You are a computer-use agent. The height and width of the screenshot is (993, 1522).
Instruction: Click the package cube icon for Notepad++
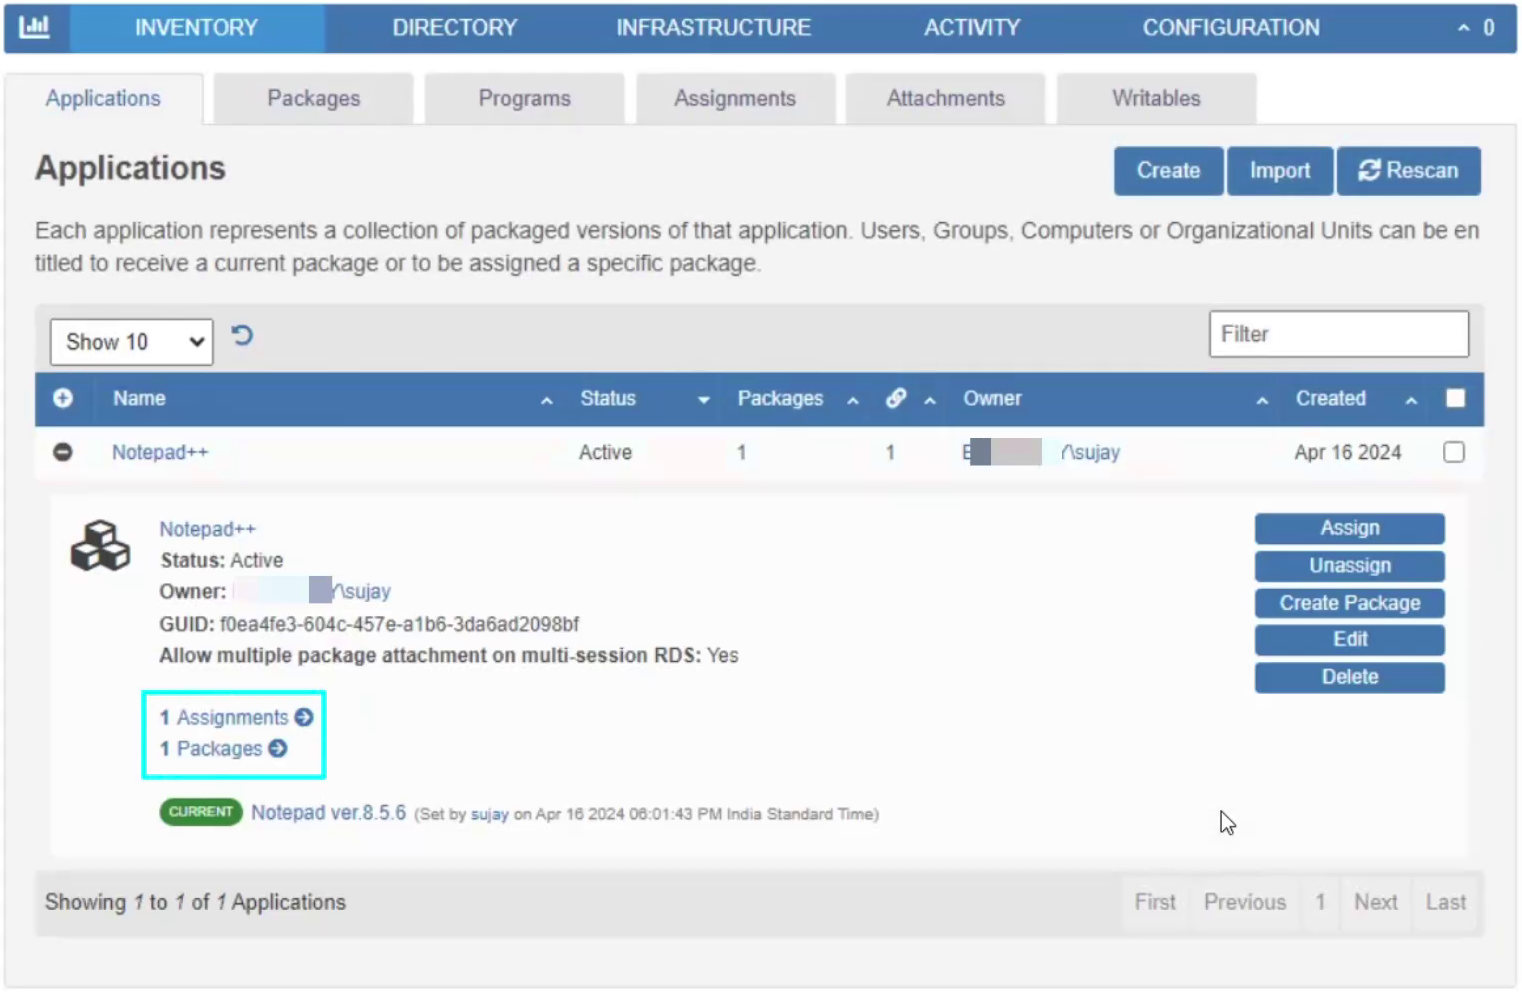pyautogui.click(x=99, y=546)
